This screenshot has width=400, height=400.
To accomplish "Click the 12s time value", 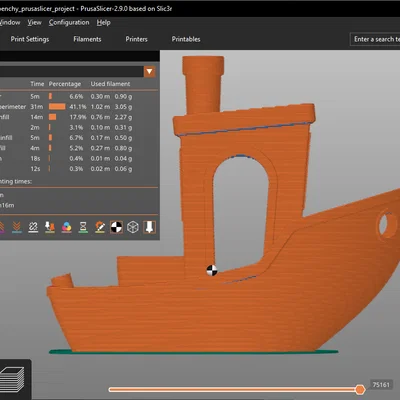I will click(35, 169).
